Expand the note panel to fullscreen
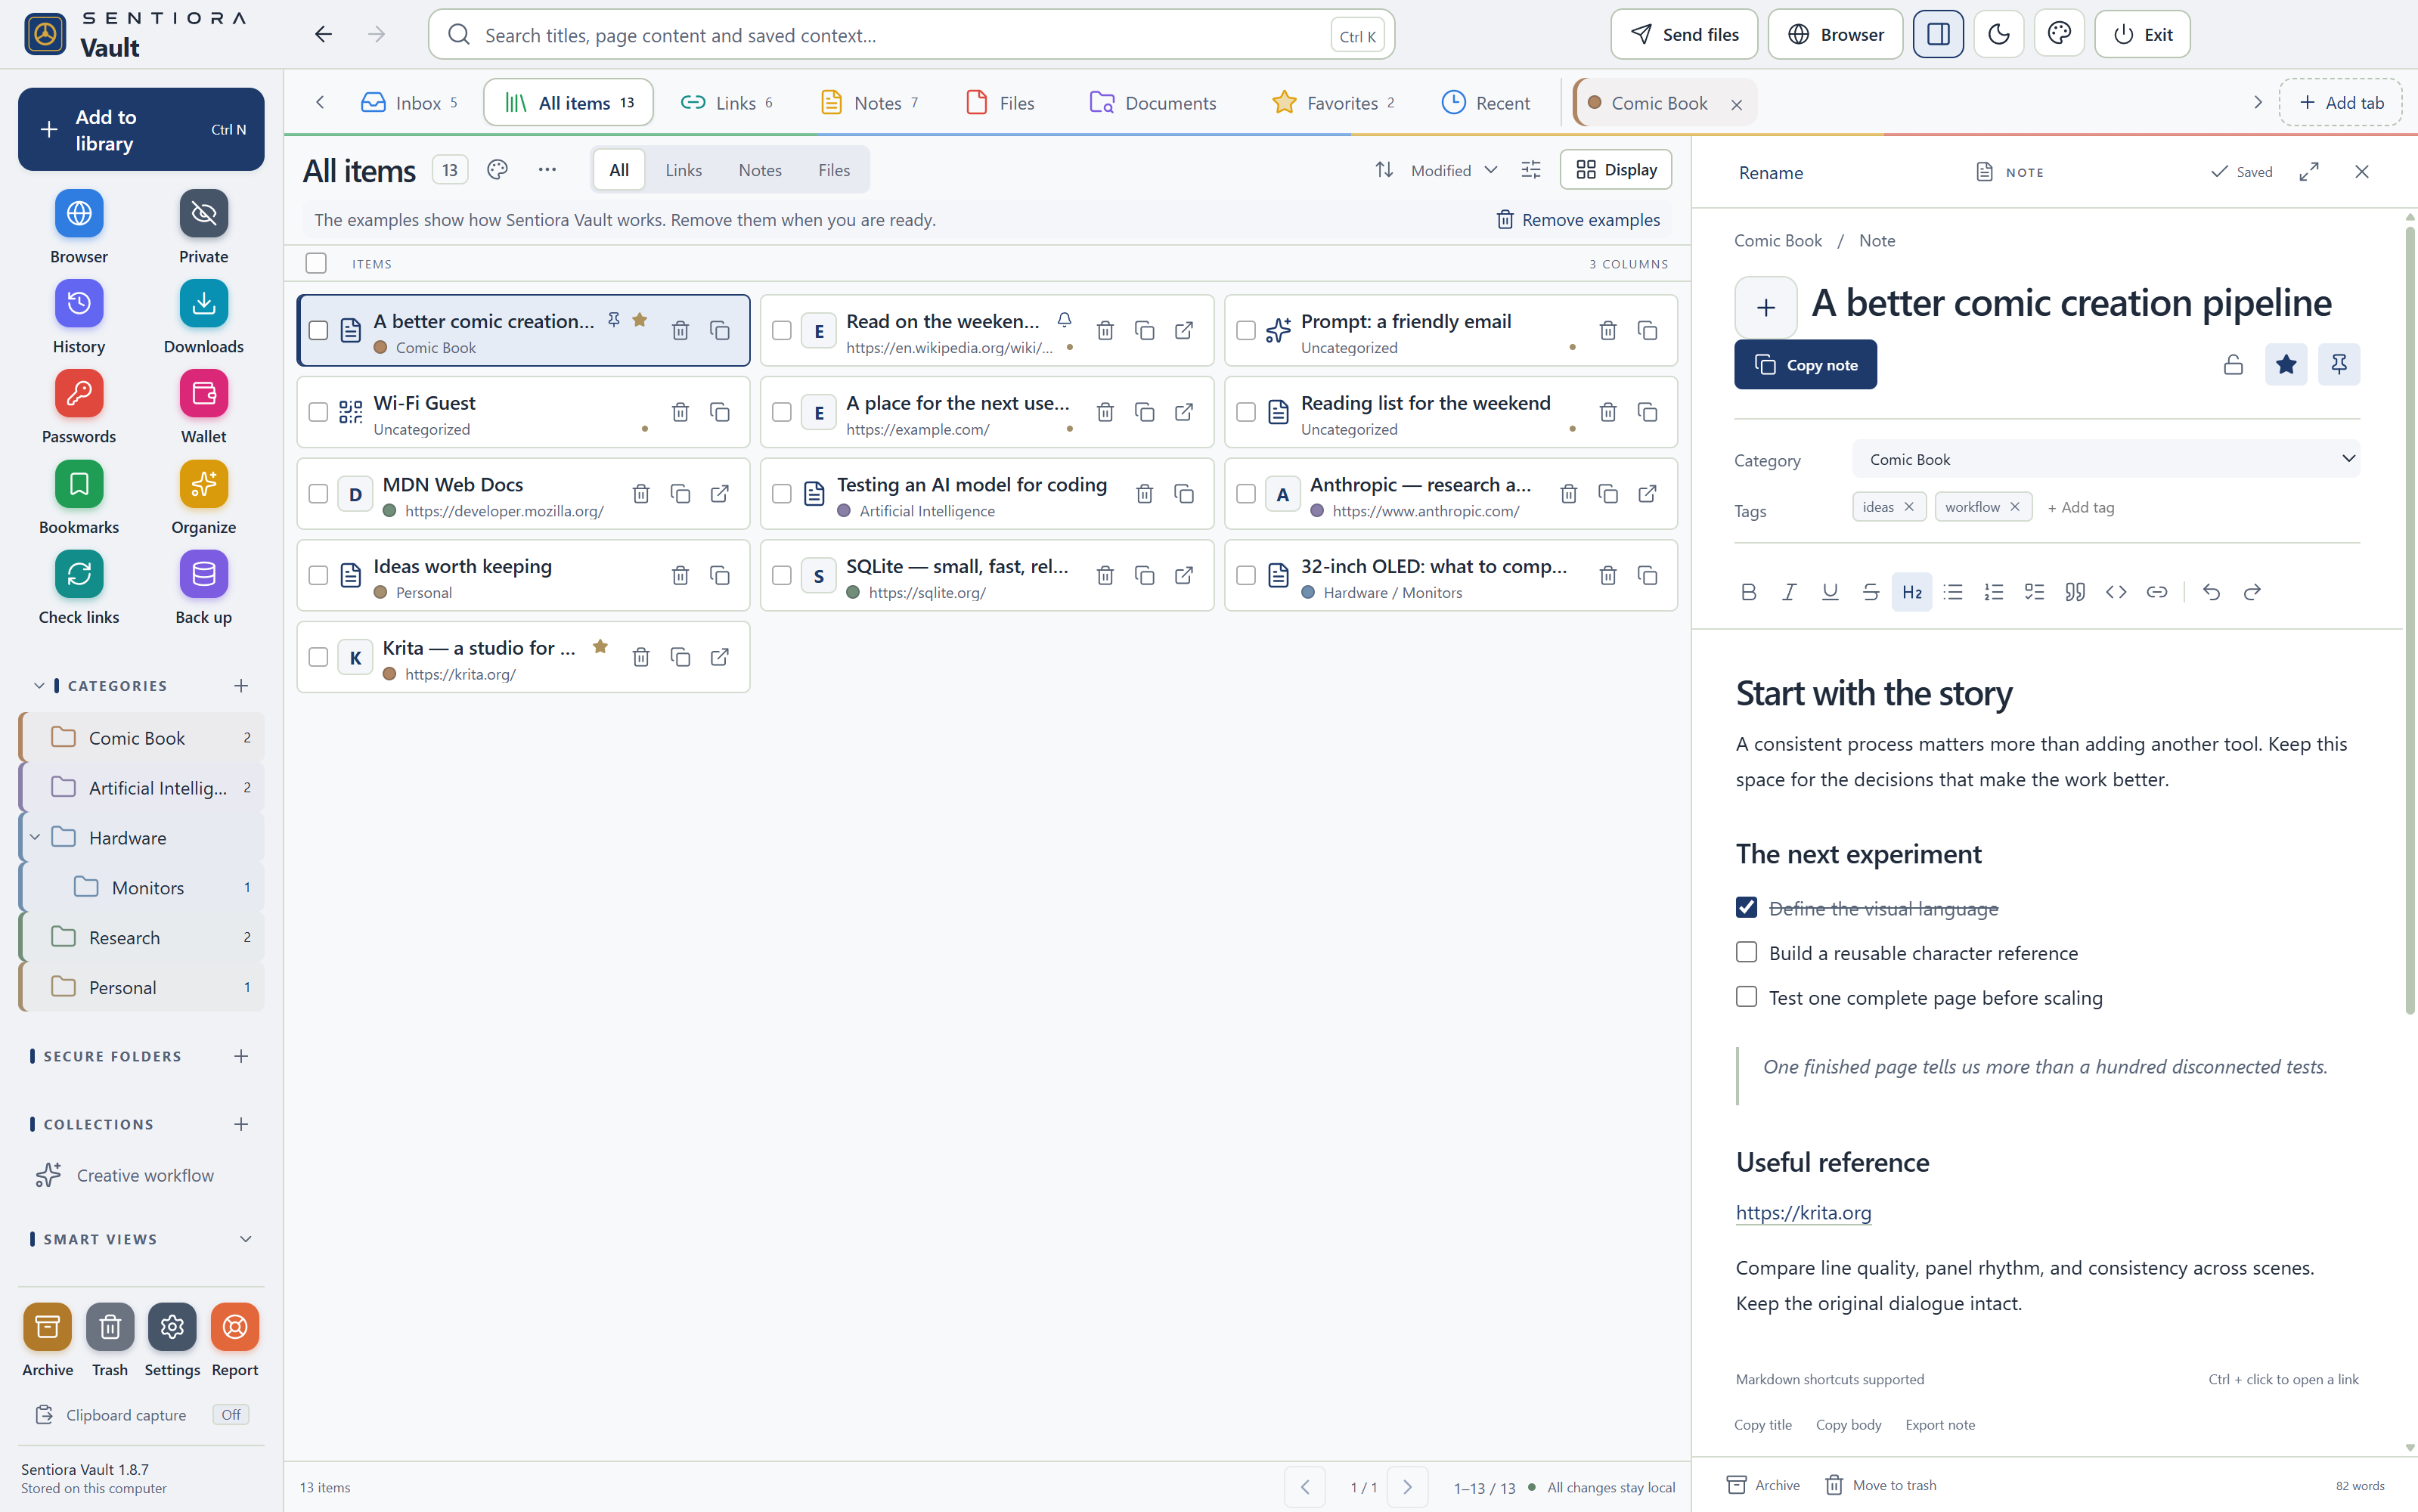The image size is (2418, 1512). [x=2308, y=172]
